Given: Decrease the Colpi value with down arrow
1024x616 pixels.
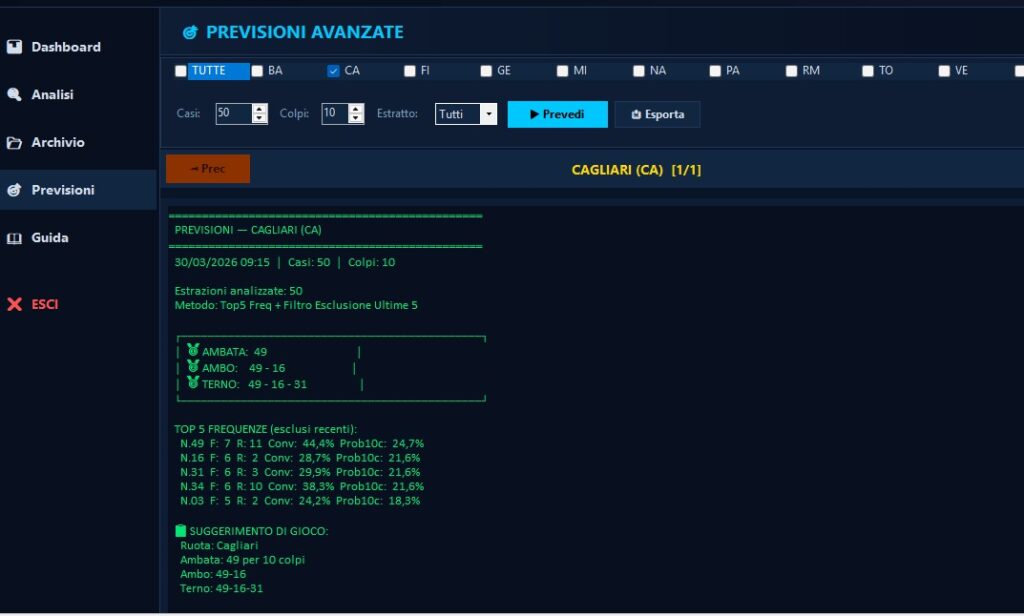Looking at the screenshot, I should (x=356, y=119).
